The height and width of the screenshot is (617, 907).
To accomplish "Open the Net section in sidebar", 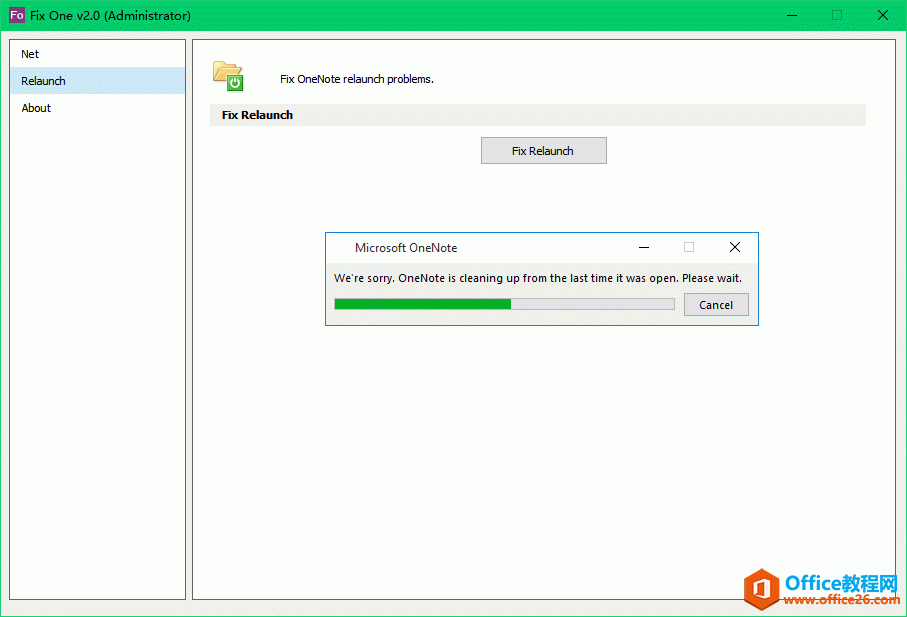I will pyautogui.click(x=97, y=54).
